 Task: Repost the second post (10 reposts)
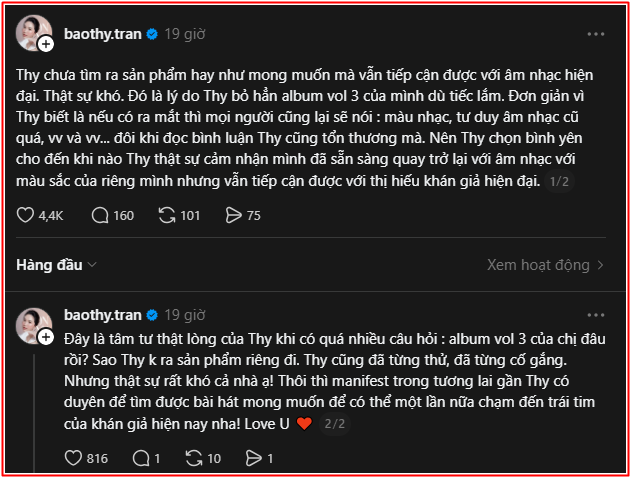[x=194, y=458]
